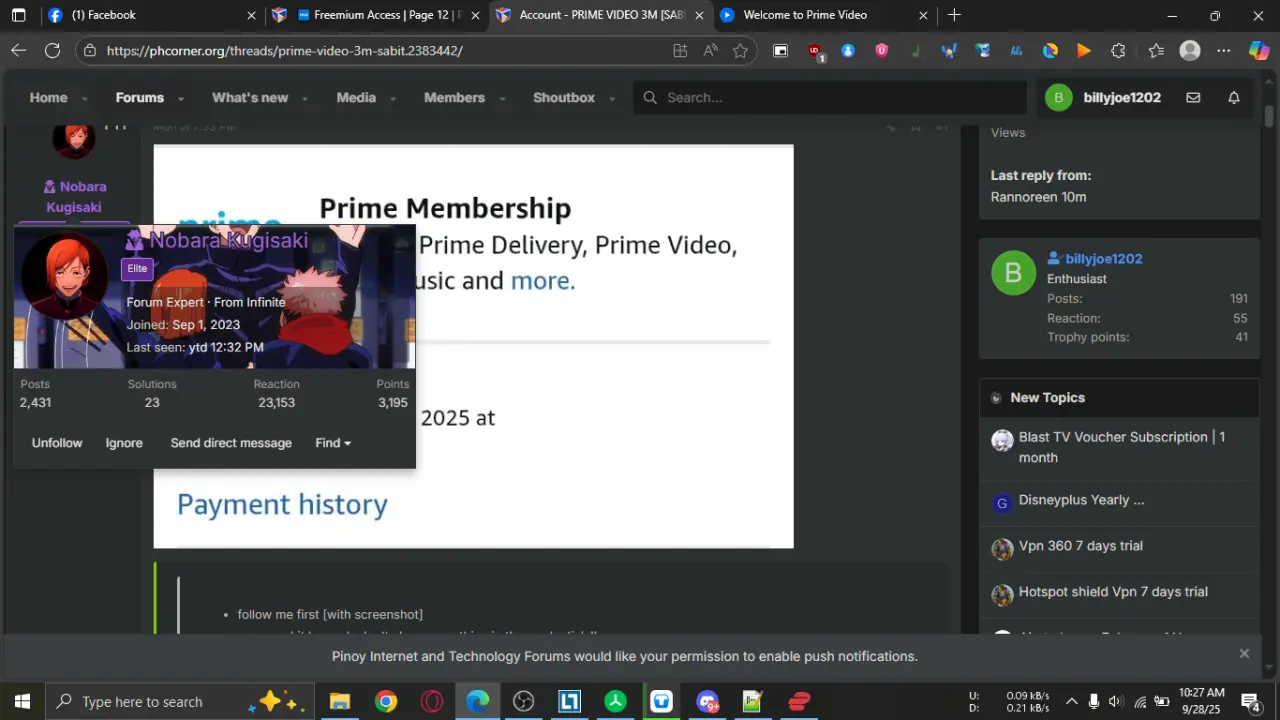
Task: Expand the Members menu arrow
Action: tap(502, 99)
